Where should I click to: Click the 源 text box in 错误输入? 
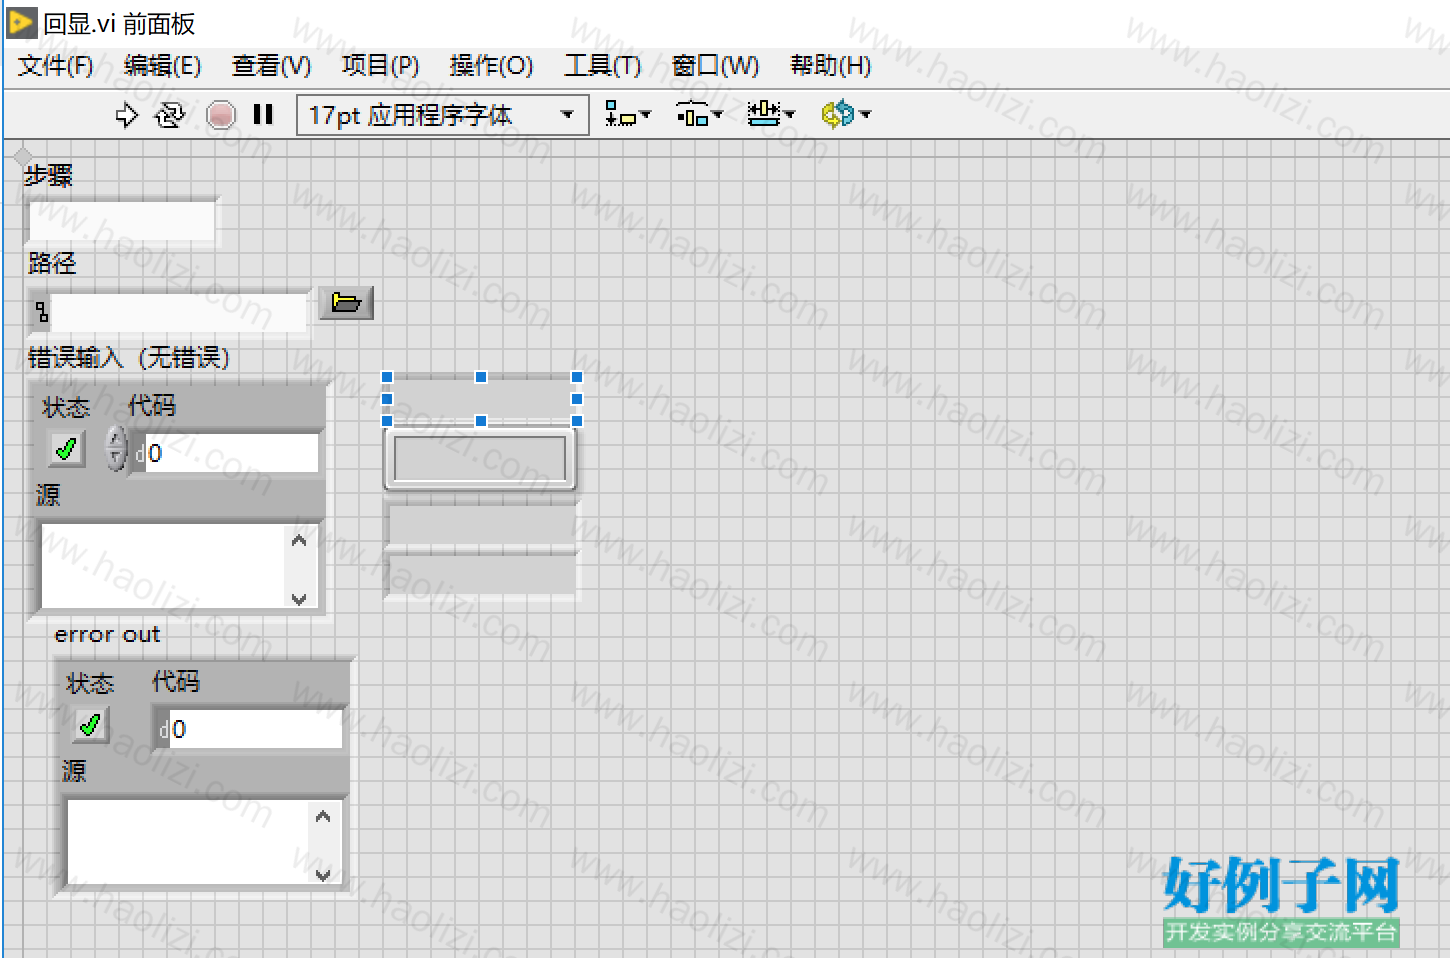tap(164, 566)
